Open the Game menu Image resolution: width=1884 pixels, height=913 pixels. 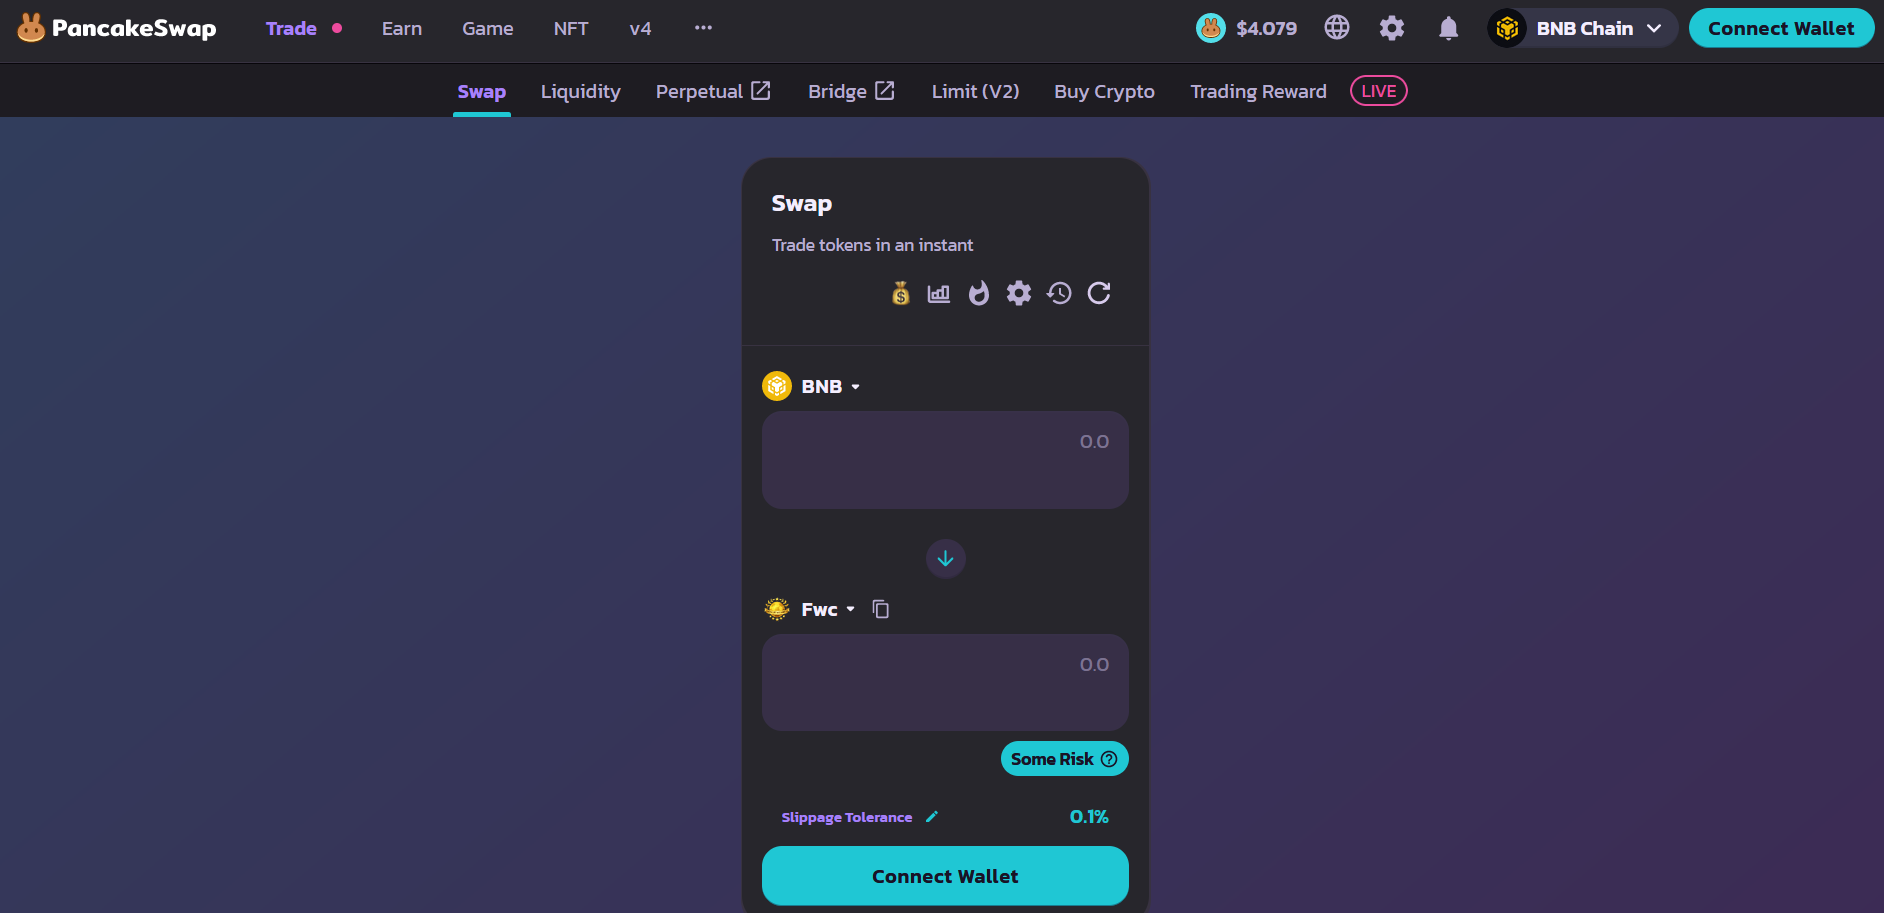(488, 28)
